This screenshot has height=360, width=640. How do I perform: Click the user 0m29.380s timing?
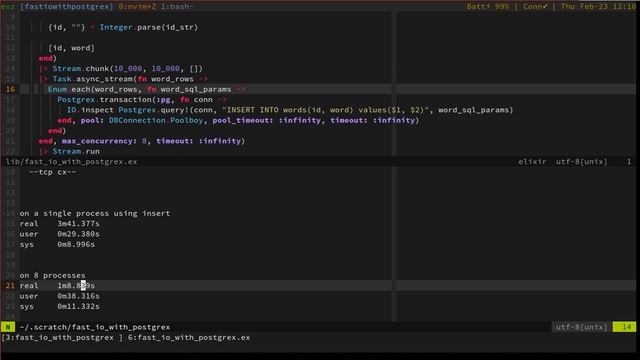click(x=60, y=234)
